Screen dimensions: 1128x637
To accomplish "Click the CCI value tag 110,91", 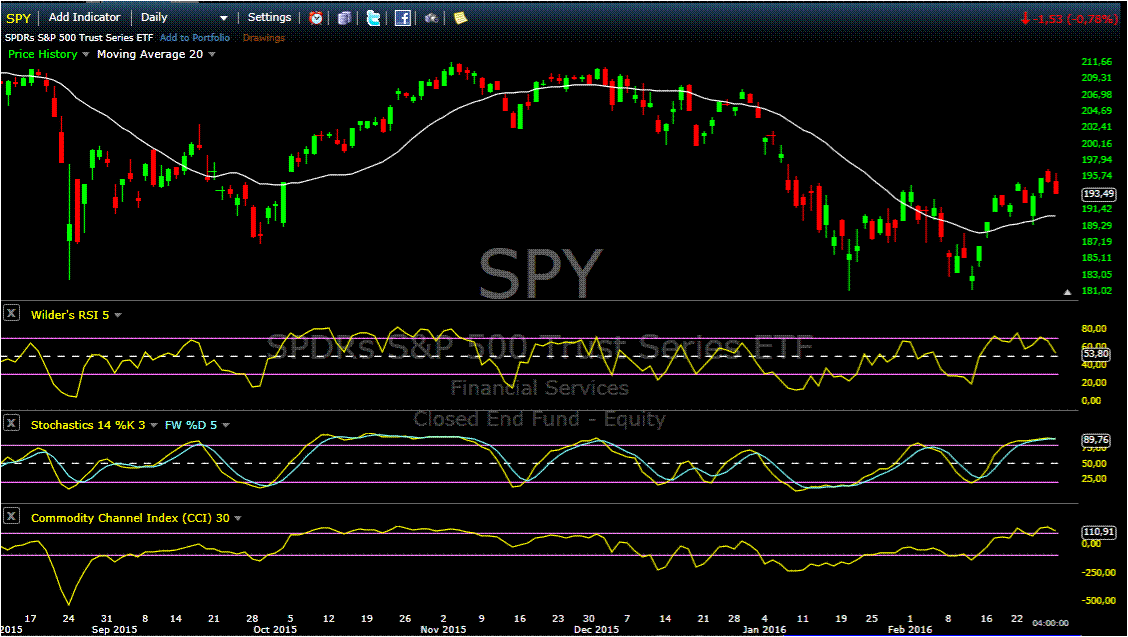I will tap(1099, 531).
